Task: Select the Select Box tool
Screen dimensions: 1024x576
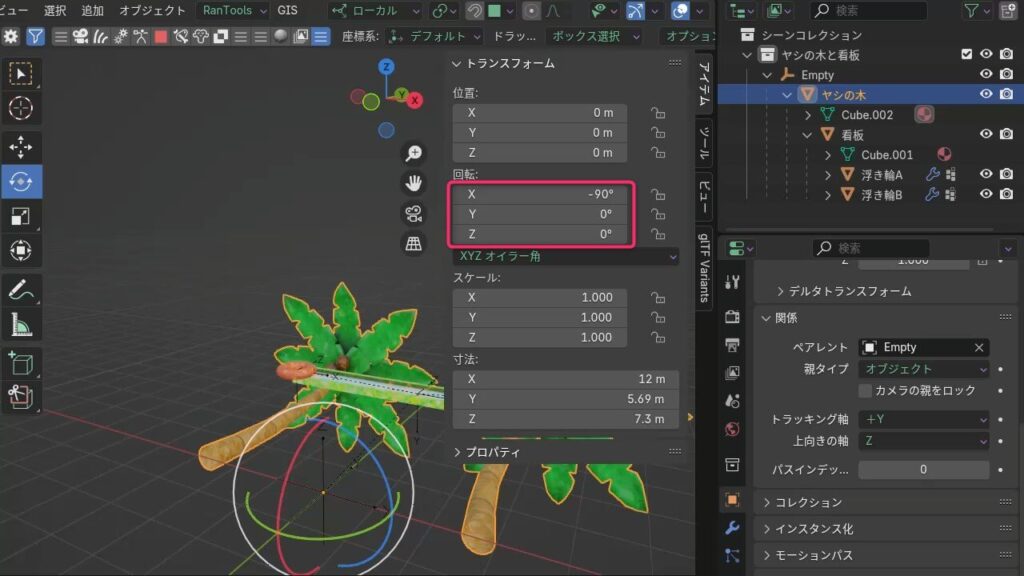Action: [21, 74]
